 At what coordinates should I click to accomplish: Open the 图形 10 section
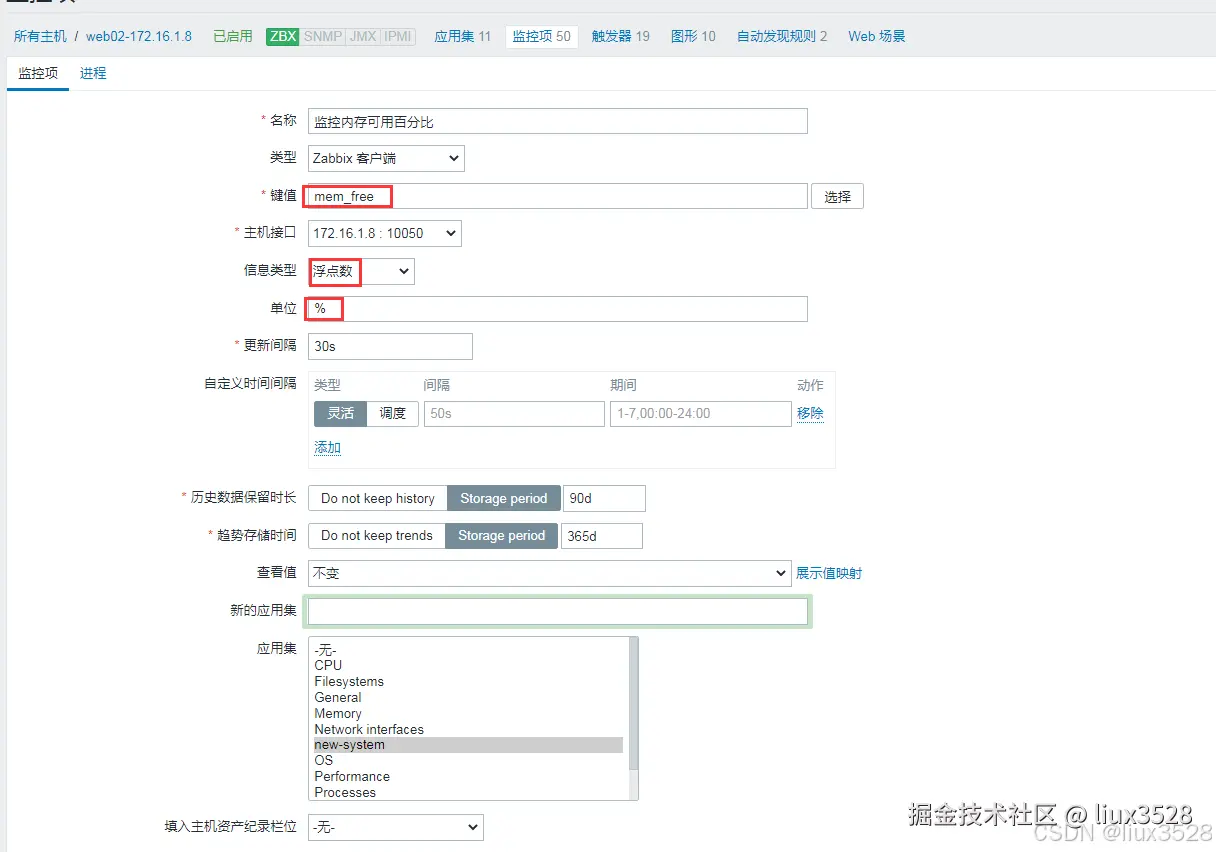click(x=693, y=36)
